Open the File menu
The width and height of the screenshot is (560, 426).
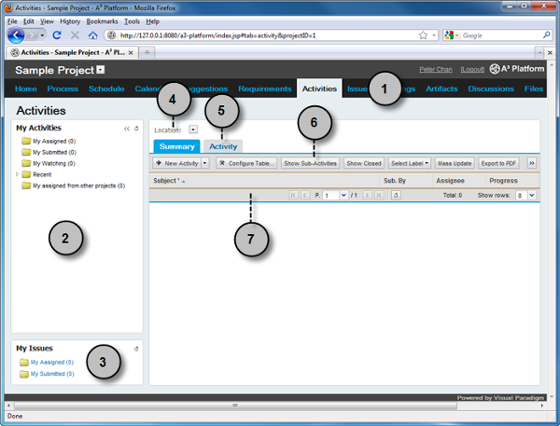(12, 21)
